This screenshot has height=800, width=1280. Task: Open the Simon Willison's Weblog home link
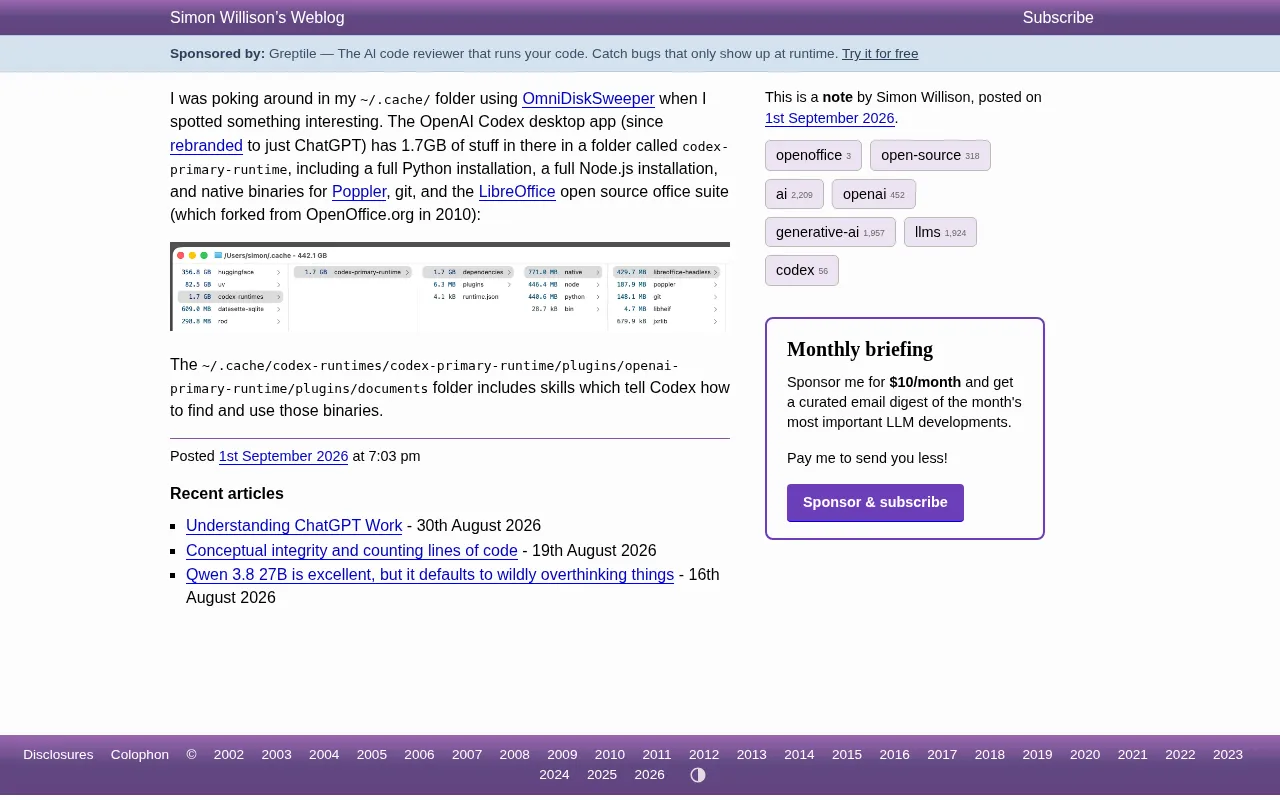click(257, 18)
